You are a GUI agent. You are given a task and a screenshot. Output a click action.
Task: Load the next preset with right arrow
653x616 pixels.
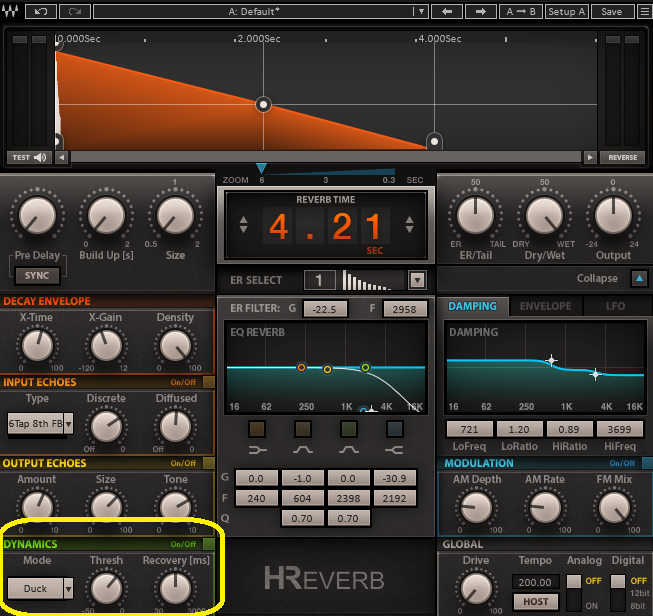[x=481, y=12]
